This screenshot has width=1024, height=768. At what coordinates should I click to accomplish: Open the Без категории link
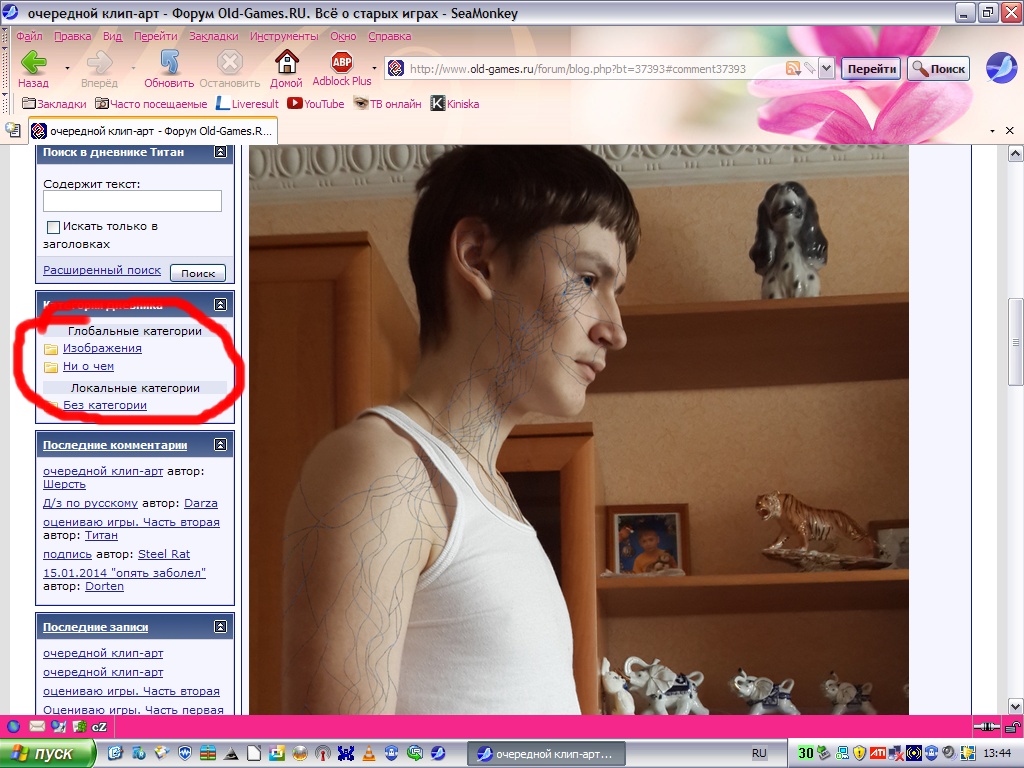point(104,405)
